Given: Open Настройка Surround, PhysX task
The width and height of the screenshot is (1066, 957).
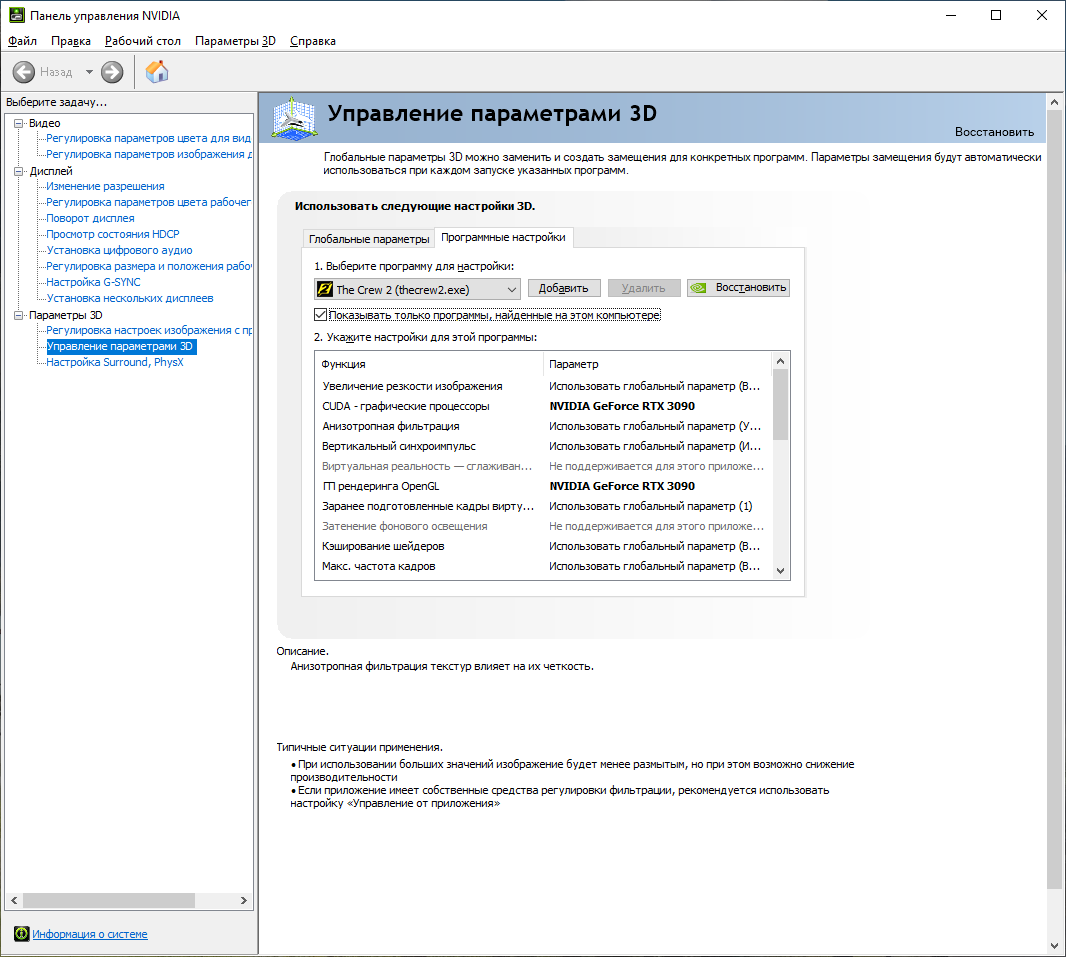Looking at the screenshot, I should 115,362.
